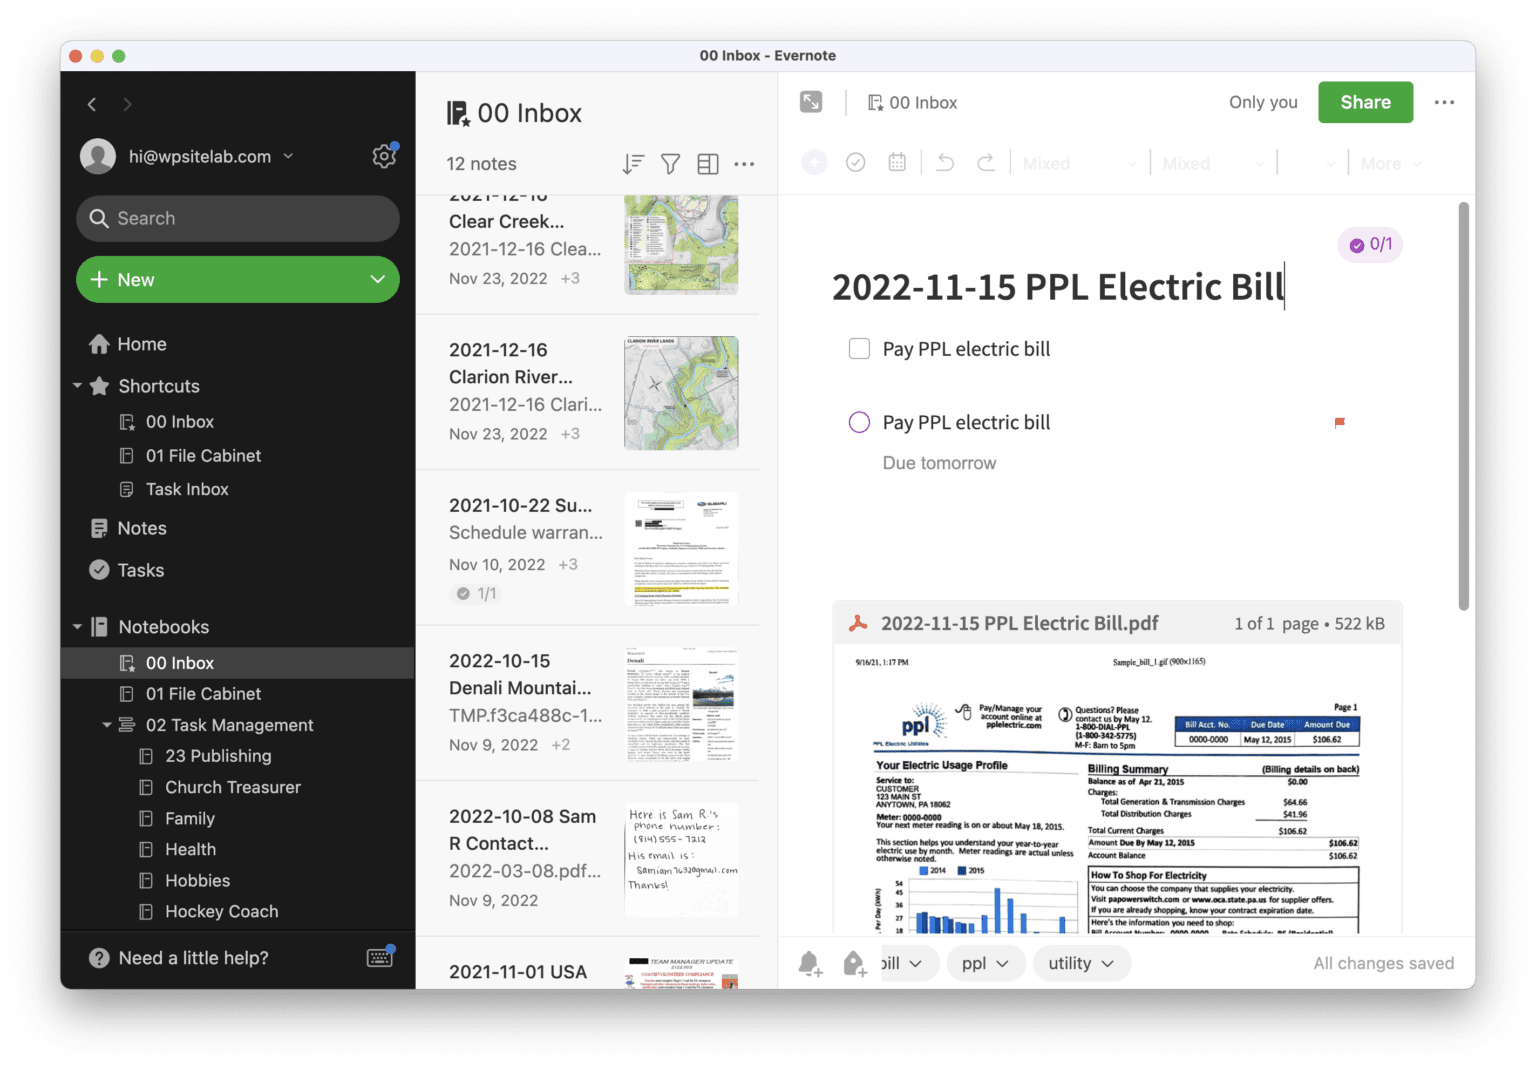Screen dimensions: 1536x1069
Task: Add a tag with tag icon
Action: click(854, 963)
